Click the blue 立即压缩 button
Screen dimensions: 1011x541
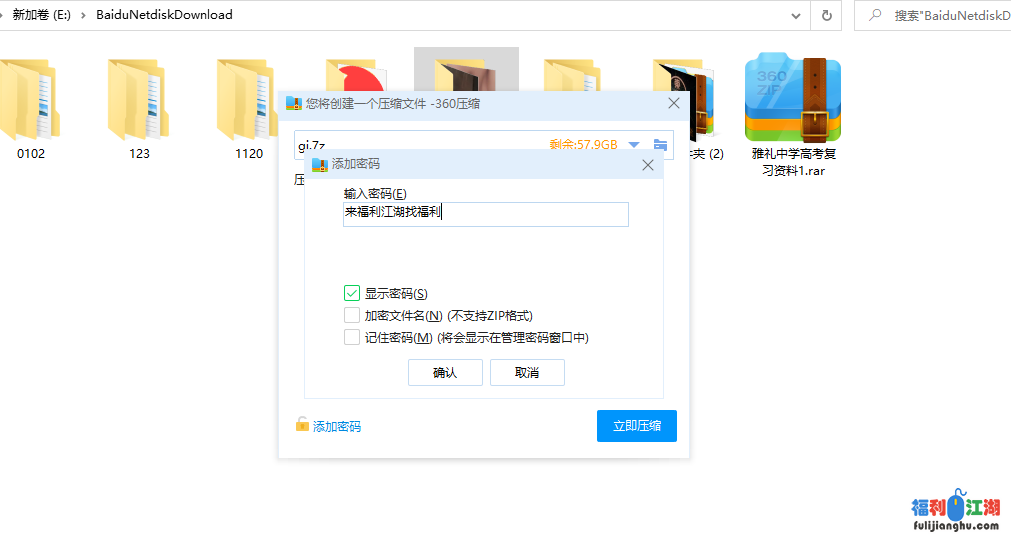click(636, 425)
